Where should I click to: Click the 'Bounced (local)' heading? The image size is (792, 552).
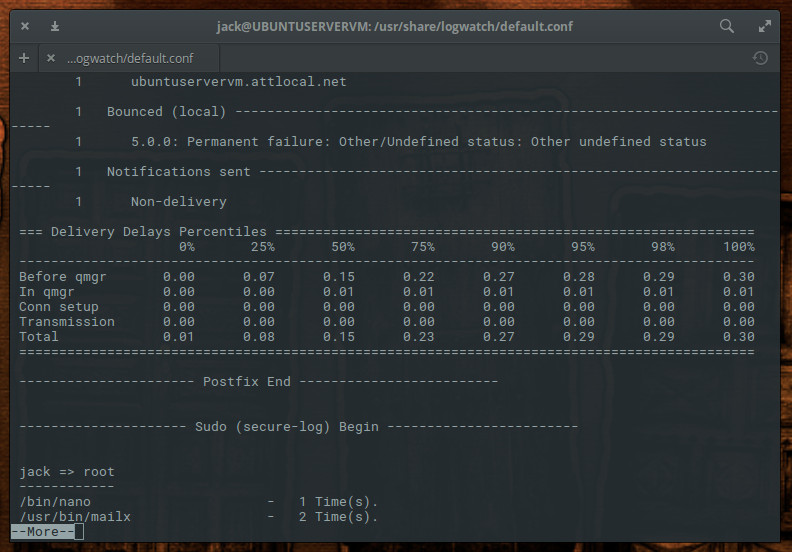[166, 111]
